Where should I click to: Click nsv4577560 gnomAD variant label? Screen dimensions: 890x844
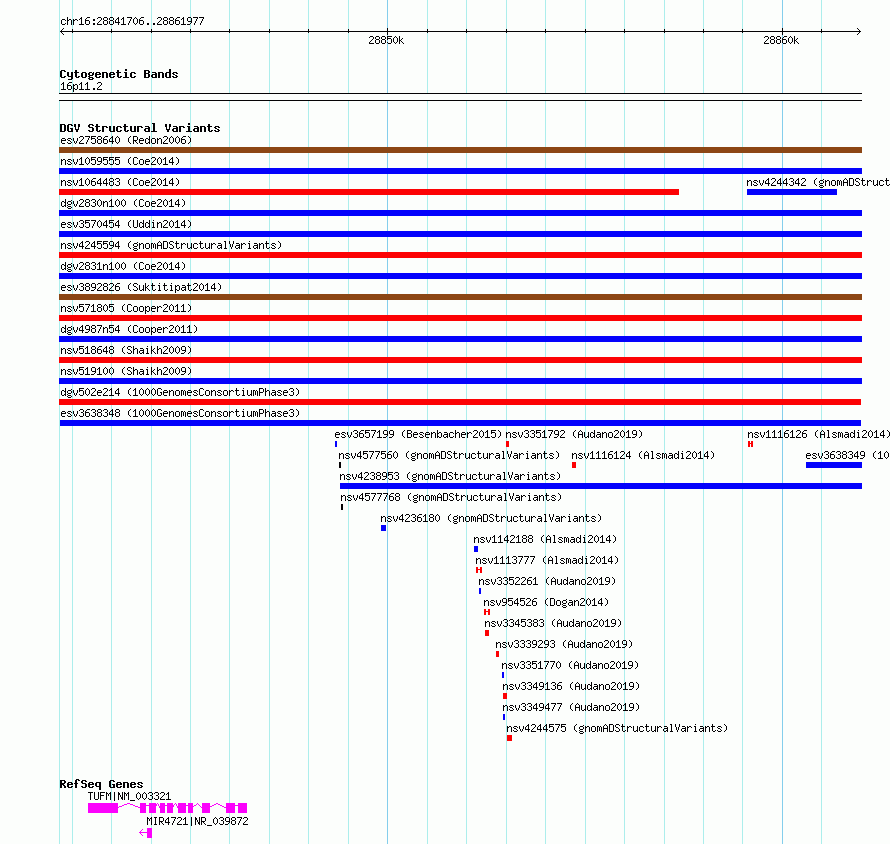point(449,455)
